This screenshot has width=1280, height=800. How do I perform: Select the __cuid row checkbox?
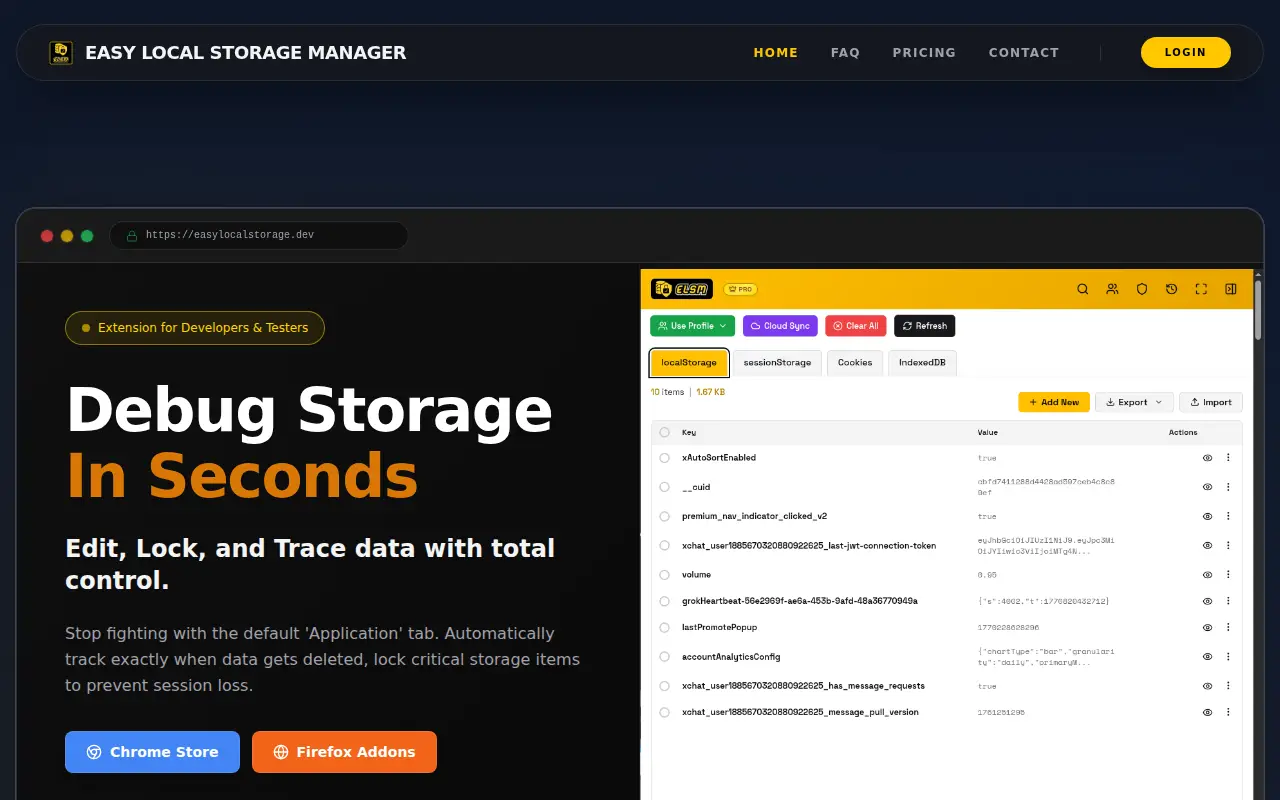click(664, 487)
